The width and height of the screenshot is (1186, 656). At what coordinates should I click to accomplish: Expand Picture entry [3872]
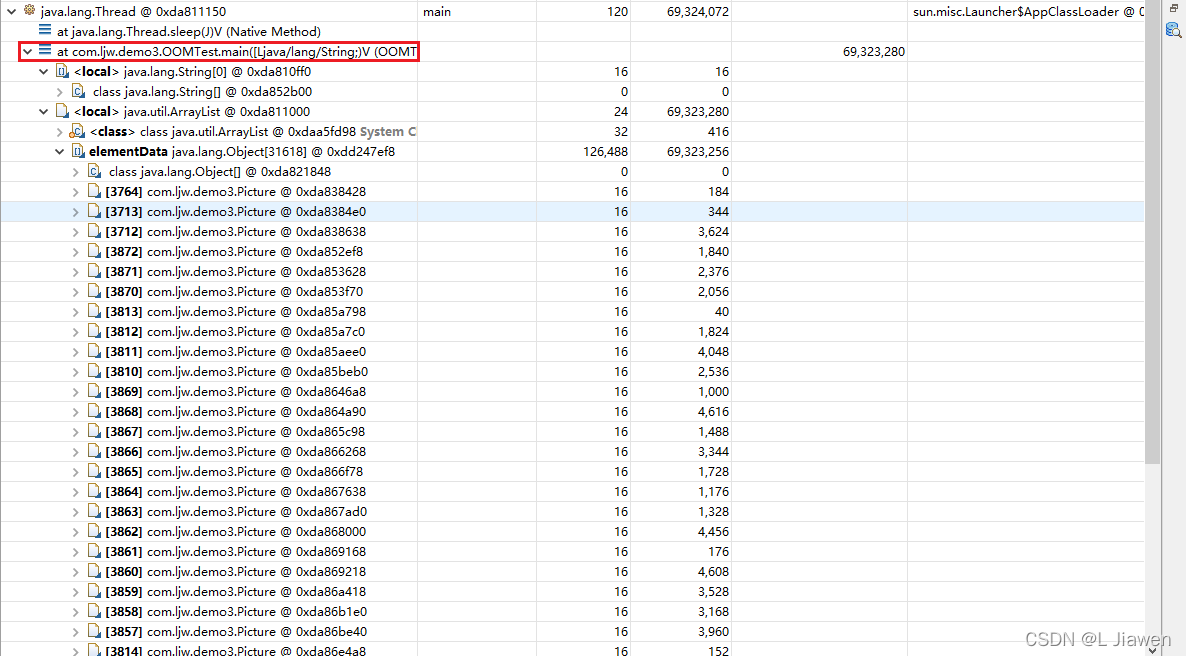click(76, 252)
